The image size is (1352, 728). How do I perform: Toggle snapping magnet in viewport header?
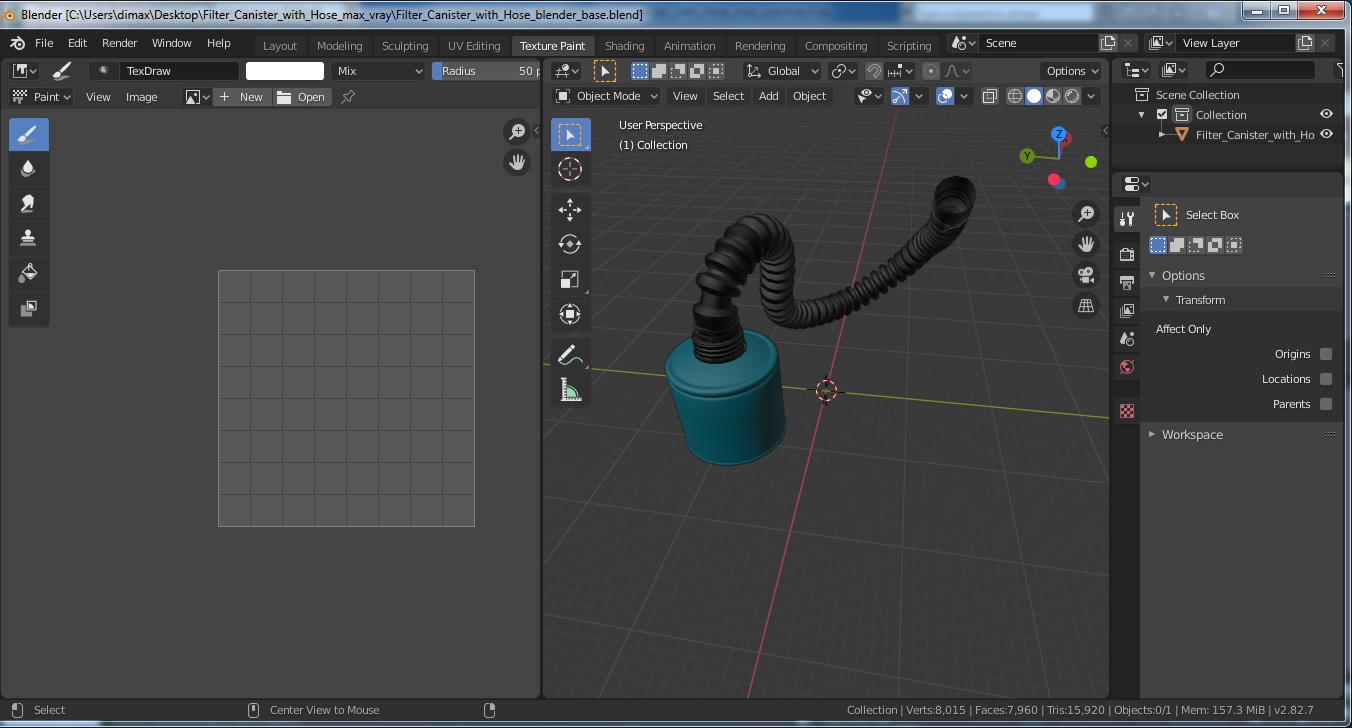[x=873, y=71]
